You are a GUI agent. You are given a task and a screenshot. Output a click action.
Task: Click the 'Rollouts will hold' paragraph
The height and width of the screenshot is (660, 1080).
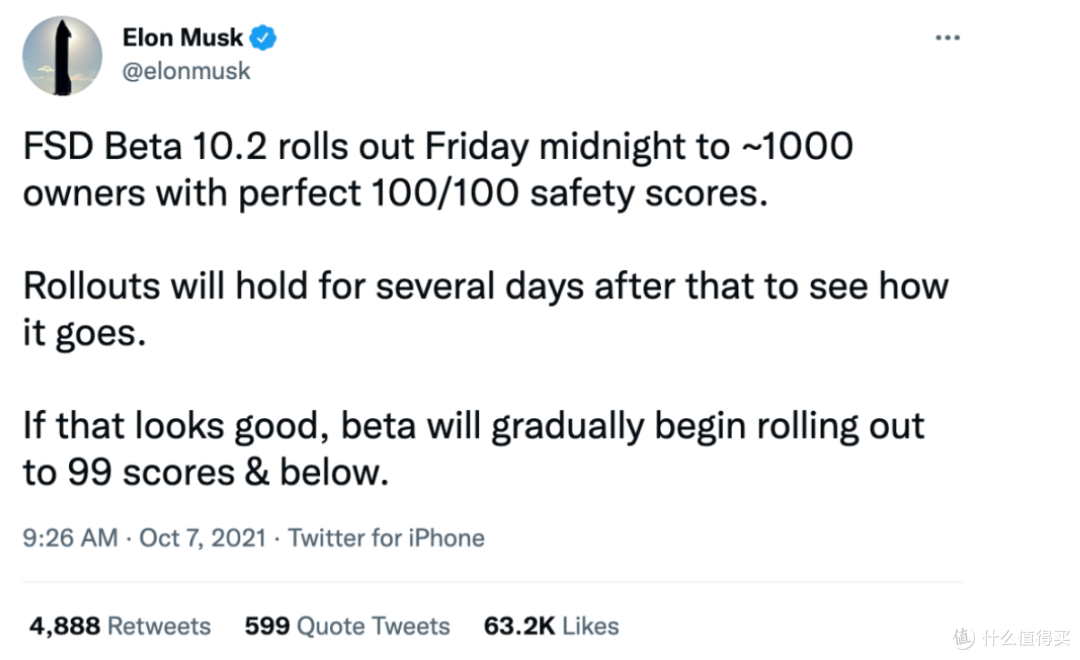point(486,309)
